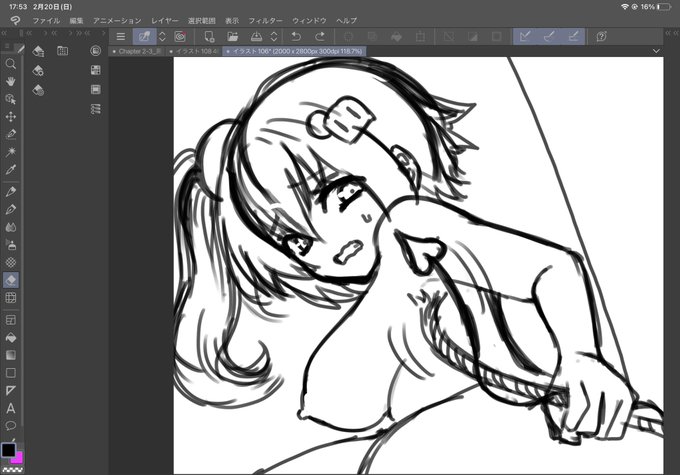This screenshot has width=680, height=475.
Task: Select the Fill bucket tool
Action: (x=11, y=337)
